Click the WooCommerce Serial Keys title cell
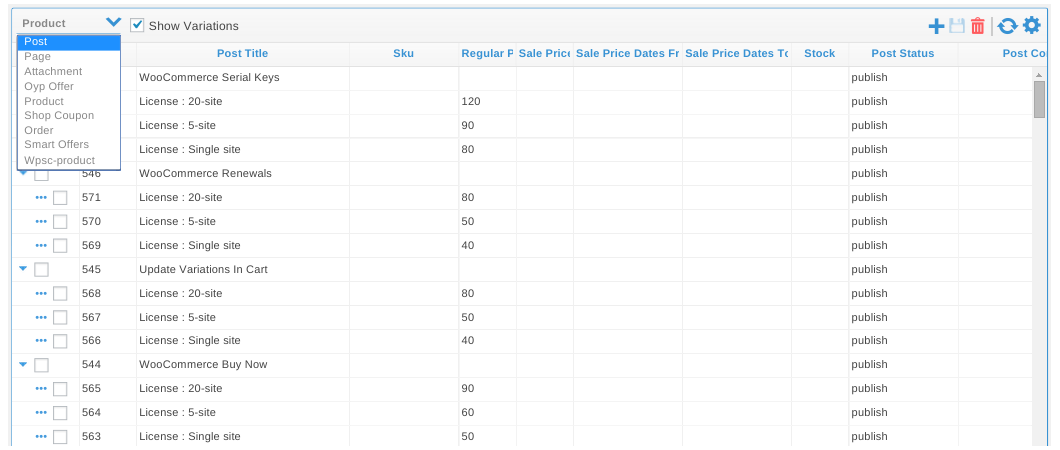This screenshot has height=450, width=1060. [243, 78]
